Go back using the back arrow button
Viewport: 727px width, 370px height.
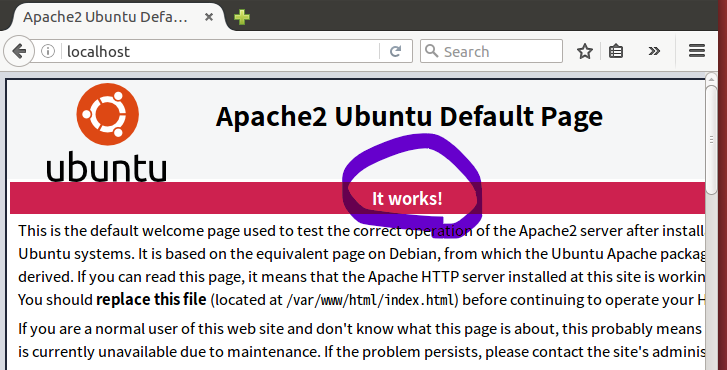pos(19,51)
